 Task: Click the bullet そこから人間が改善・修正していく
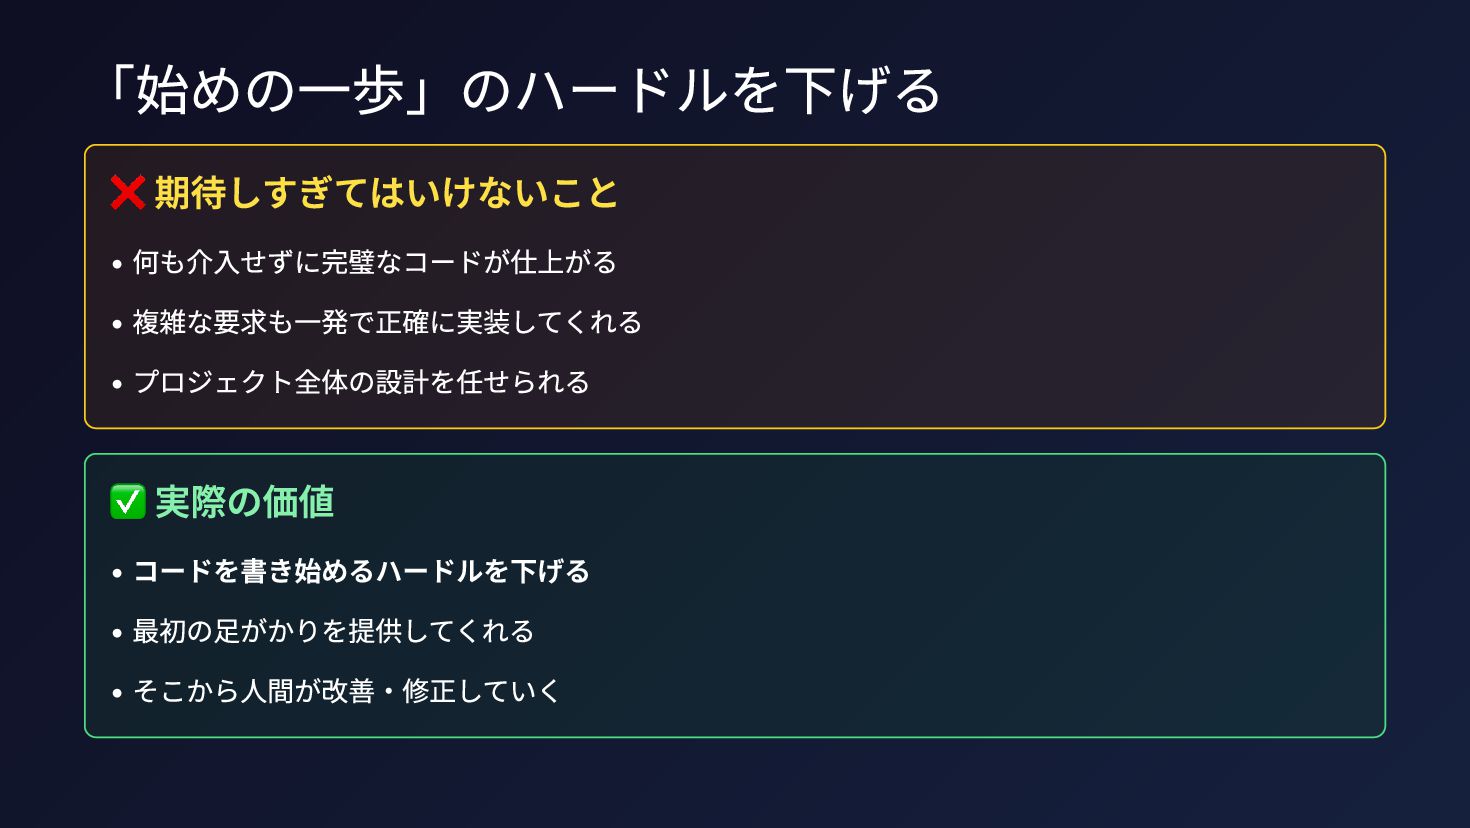point(347,691)
